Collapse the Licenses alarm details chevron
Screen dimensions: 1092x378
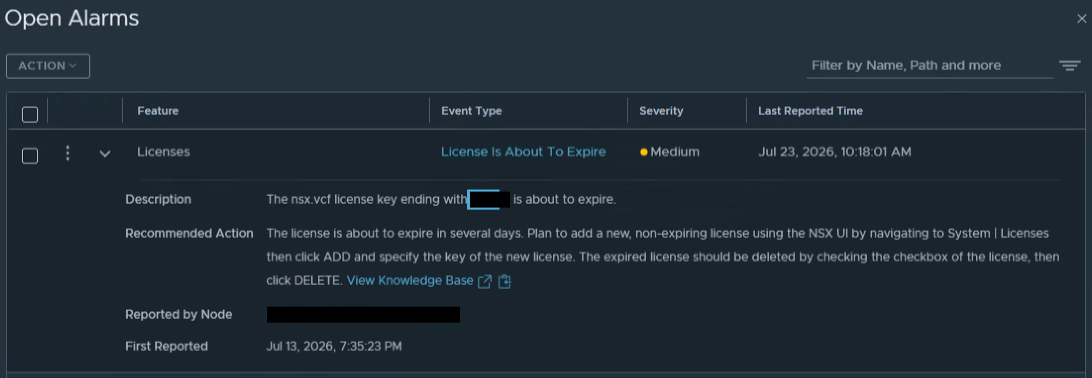pos(105,153)
